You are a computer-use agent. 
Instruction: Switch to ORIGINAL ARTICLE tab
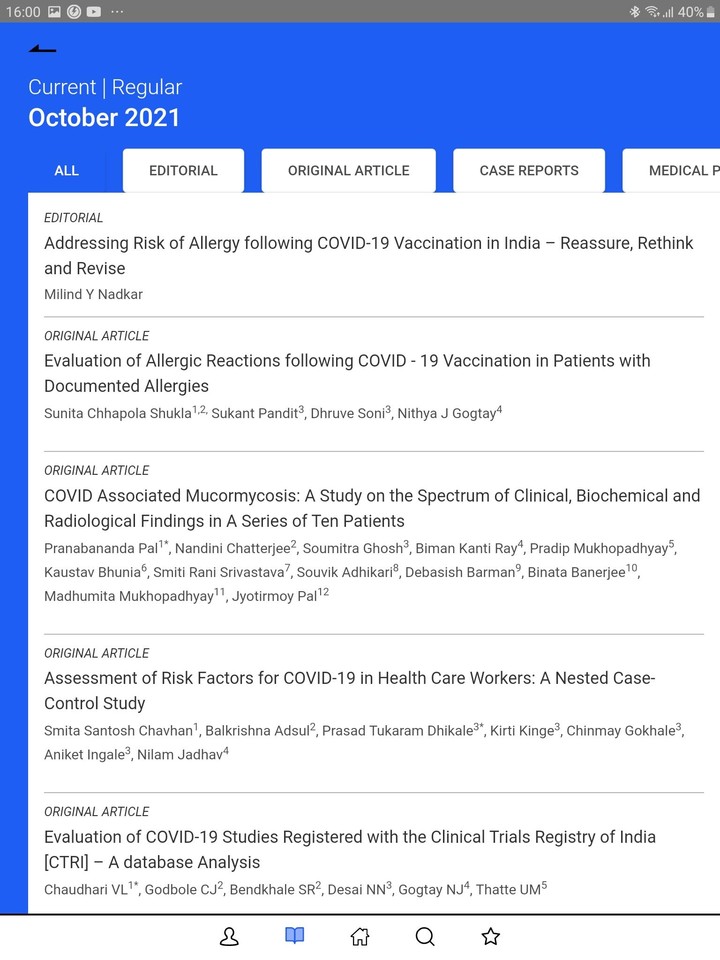click(x=348, y=170)
